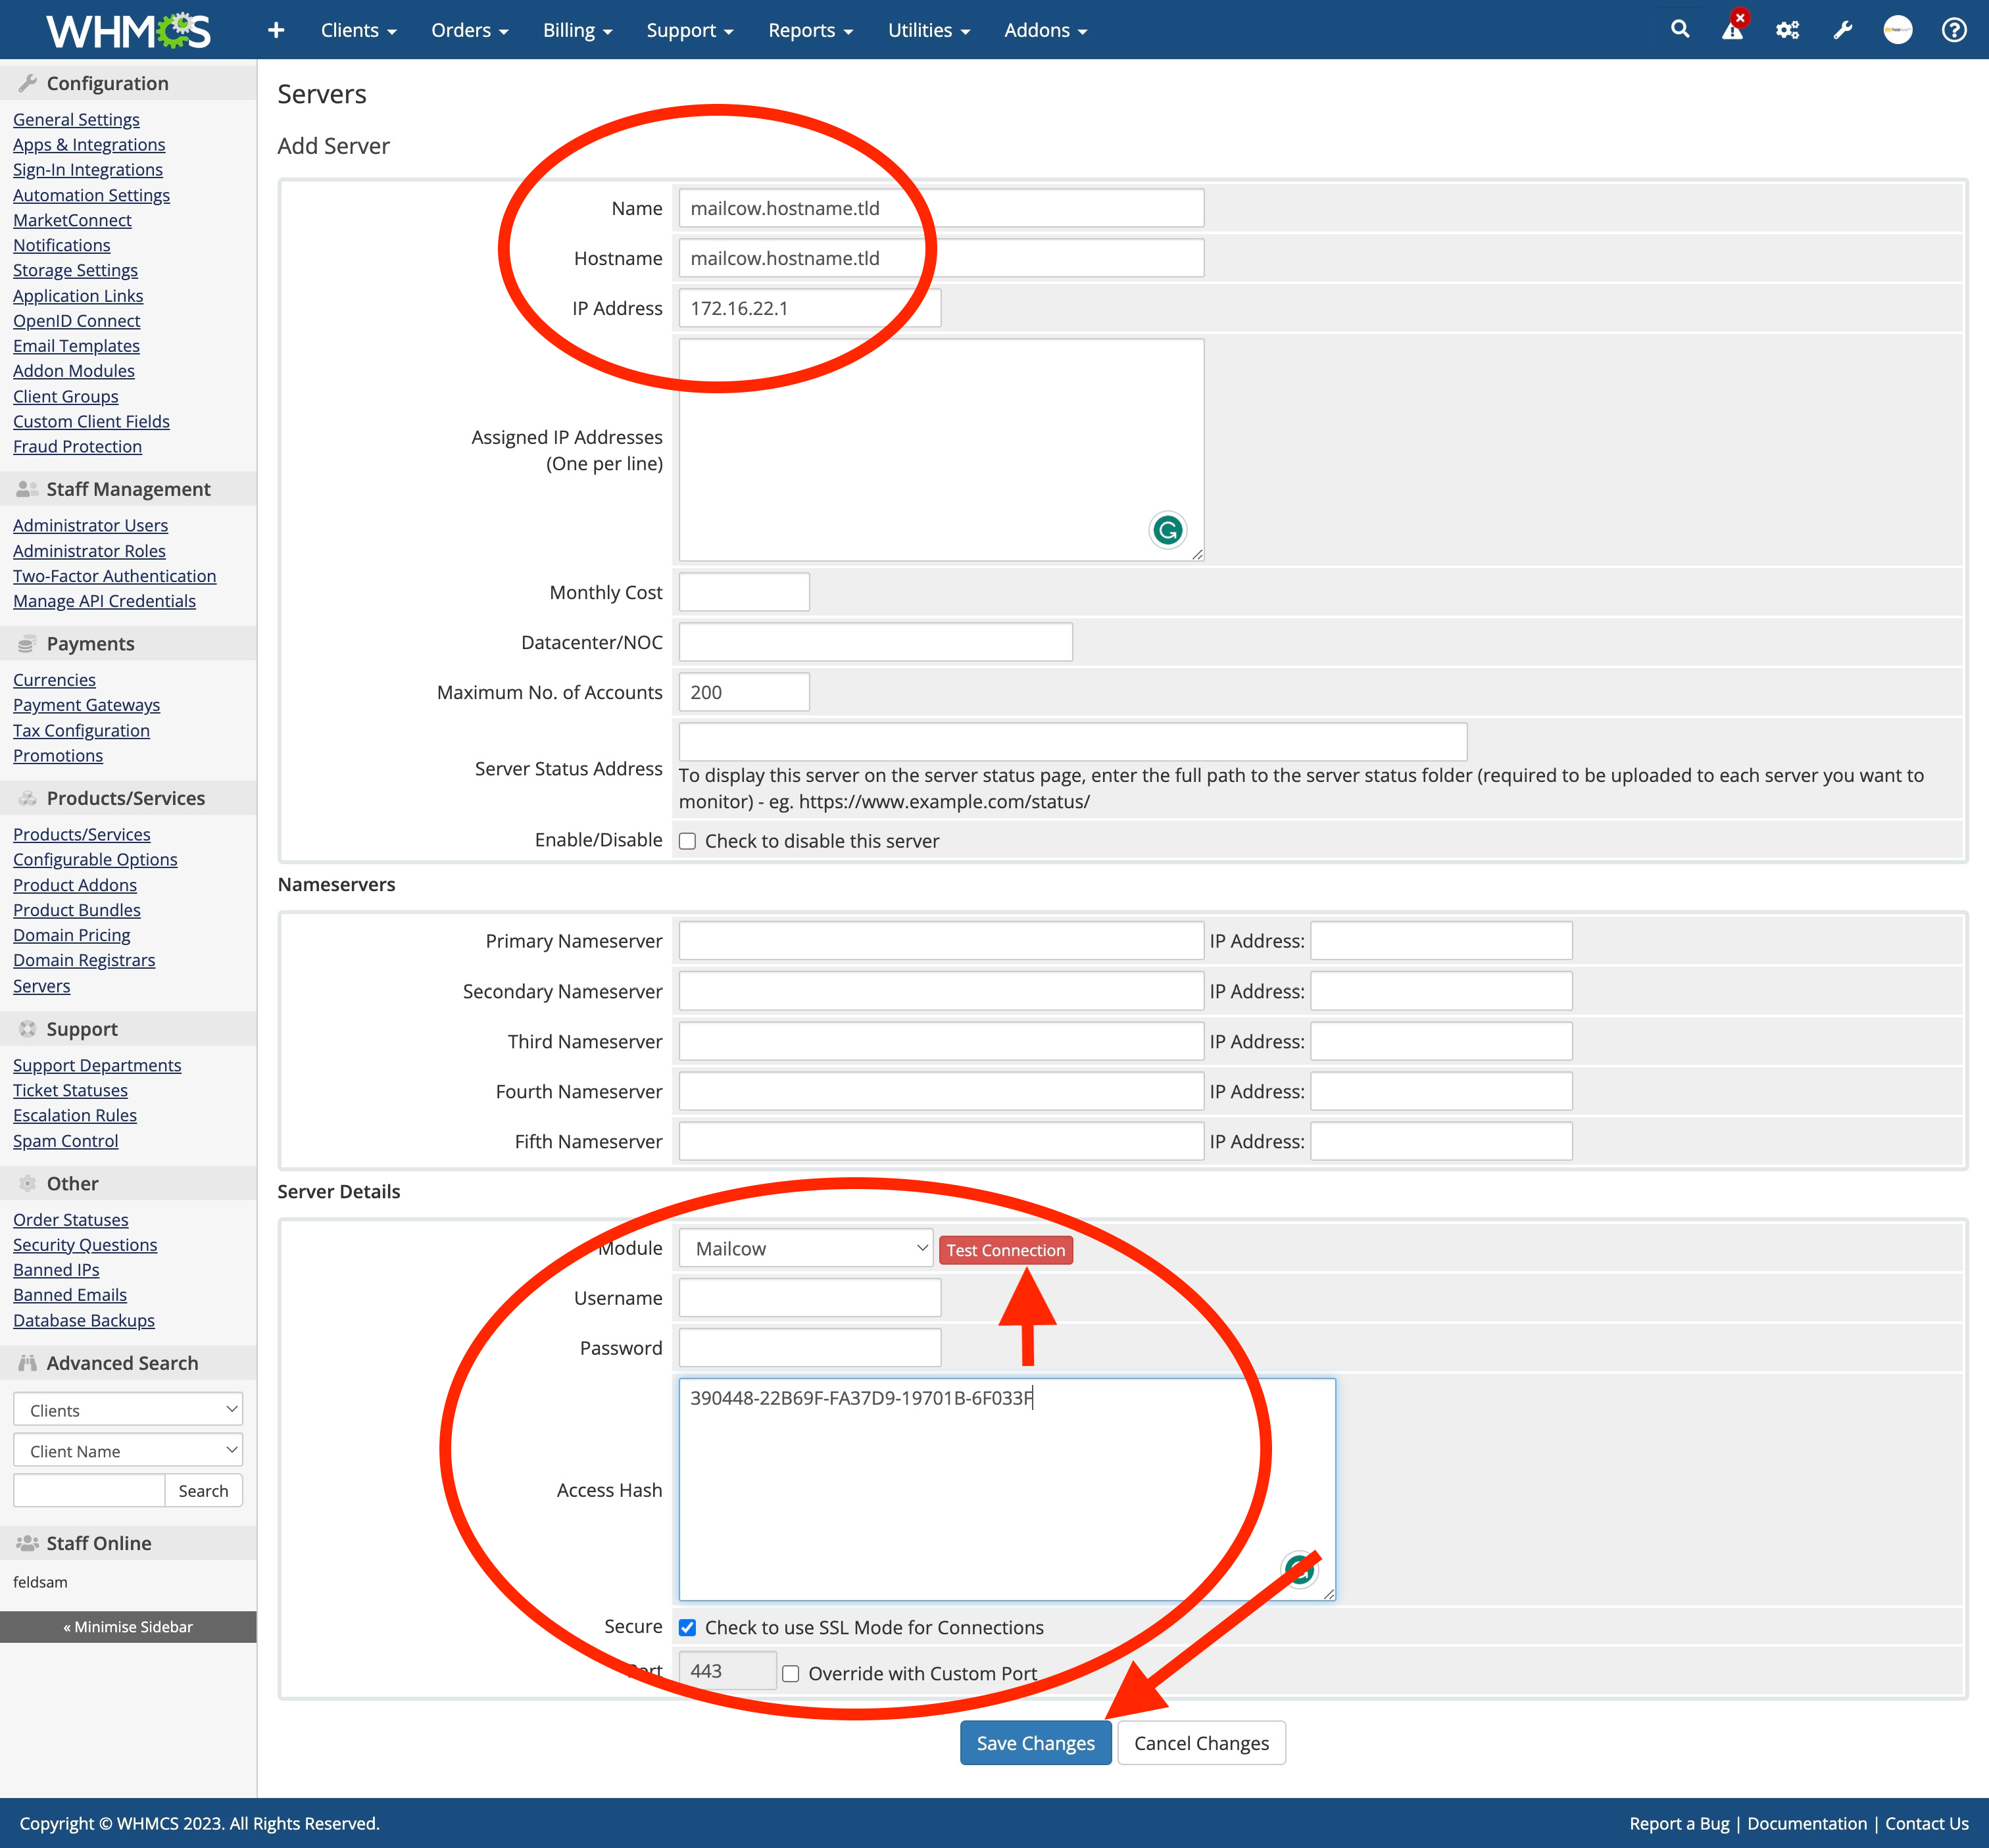Open Database Backups link
Screen dimensions: 1989x1848
(84, 1320)
